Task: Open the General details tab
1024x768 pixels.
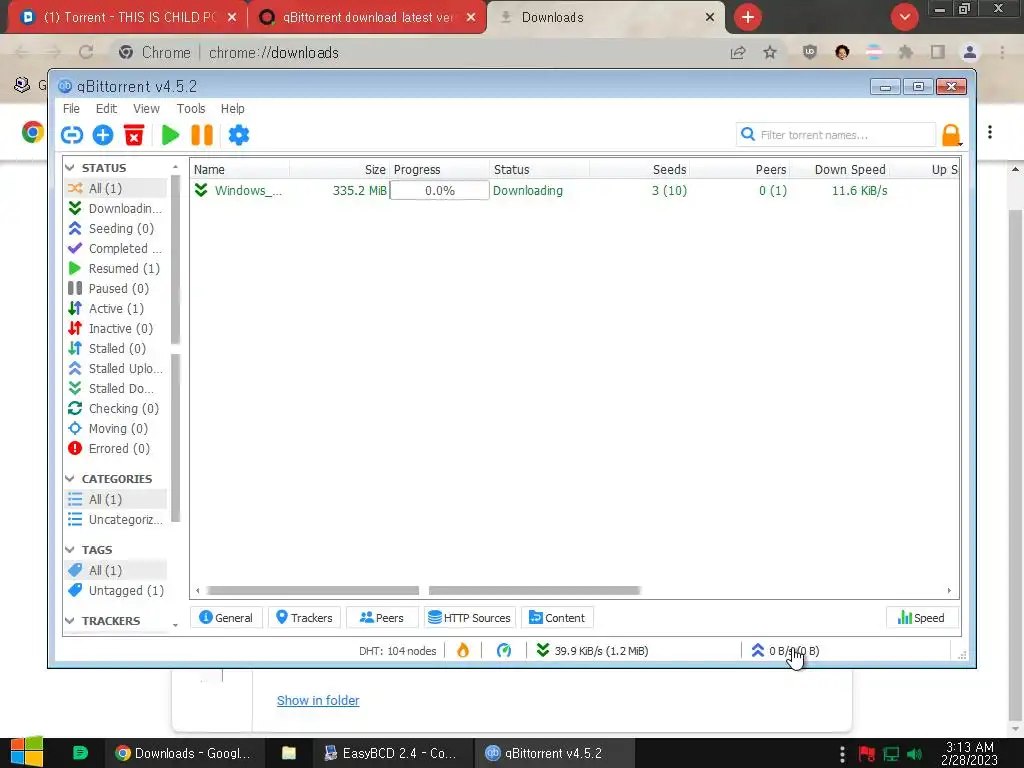Action: coord(226,618)
